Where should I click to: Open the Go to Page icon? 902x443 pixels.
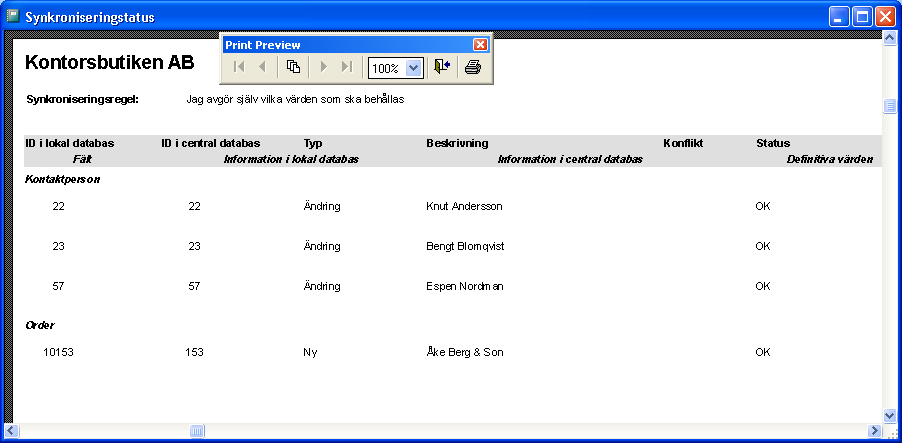[293, 67]
